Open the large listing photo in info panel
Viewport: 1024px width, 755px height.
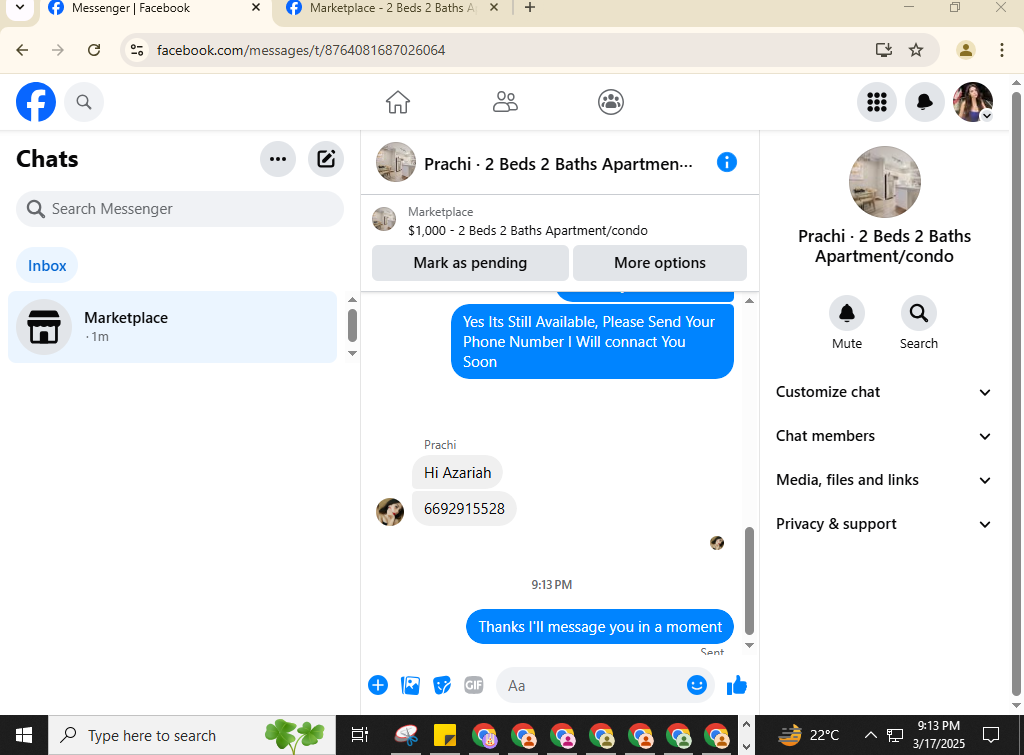[x=884, y=182]
